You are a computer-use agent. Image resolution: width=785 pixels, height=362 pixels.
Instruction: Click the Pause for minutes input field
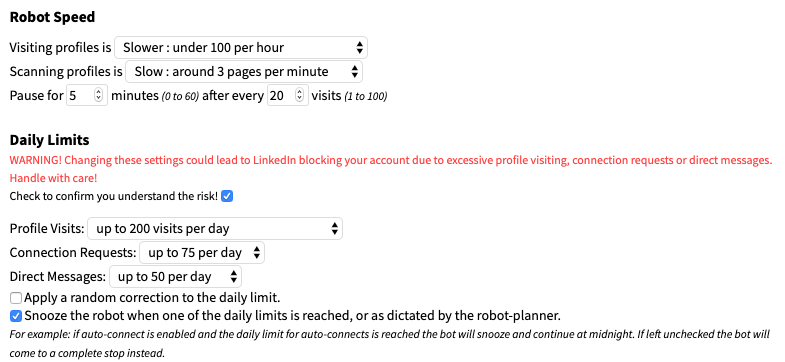click(87, 95)
